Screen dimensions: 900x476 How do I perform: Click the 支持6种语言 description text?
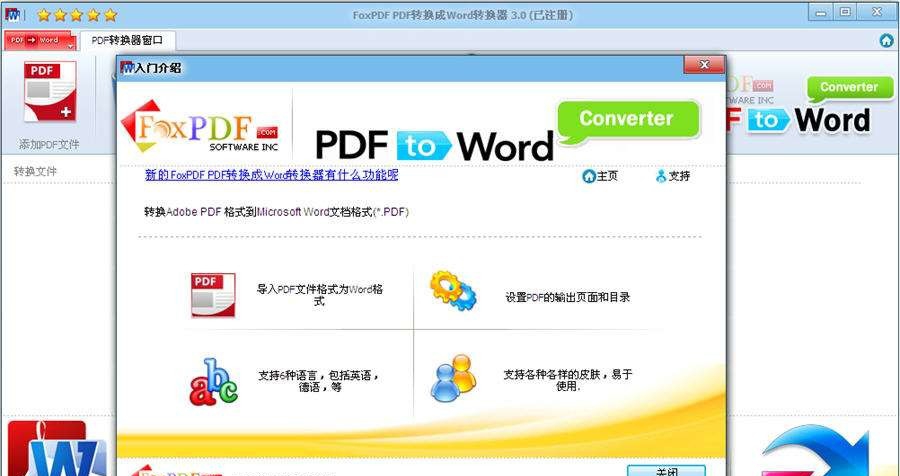319,381
